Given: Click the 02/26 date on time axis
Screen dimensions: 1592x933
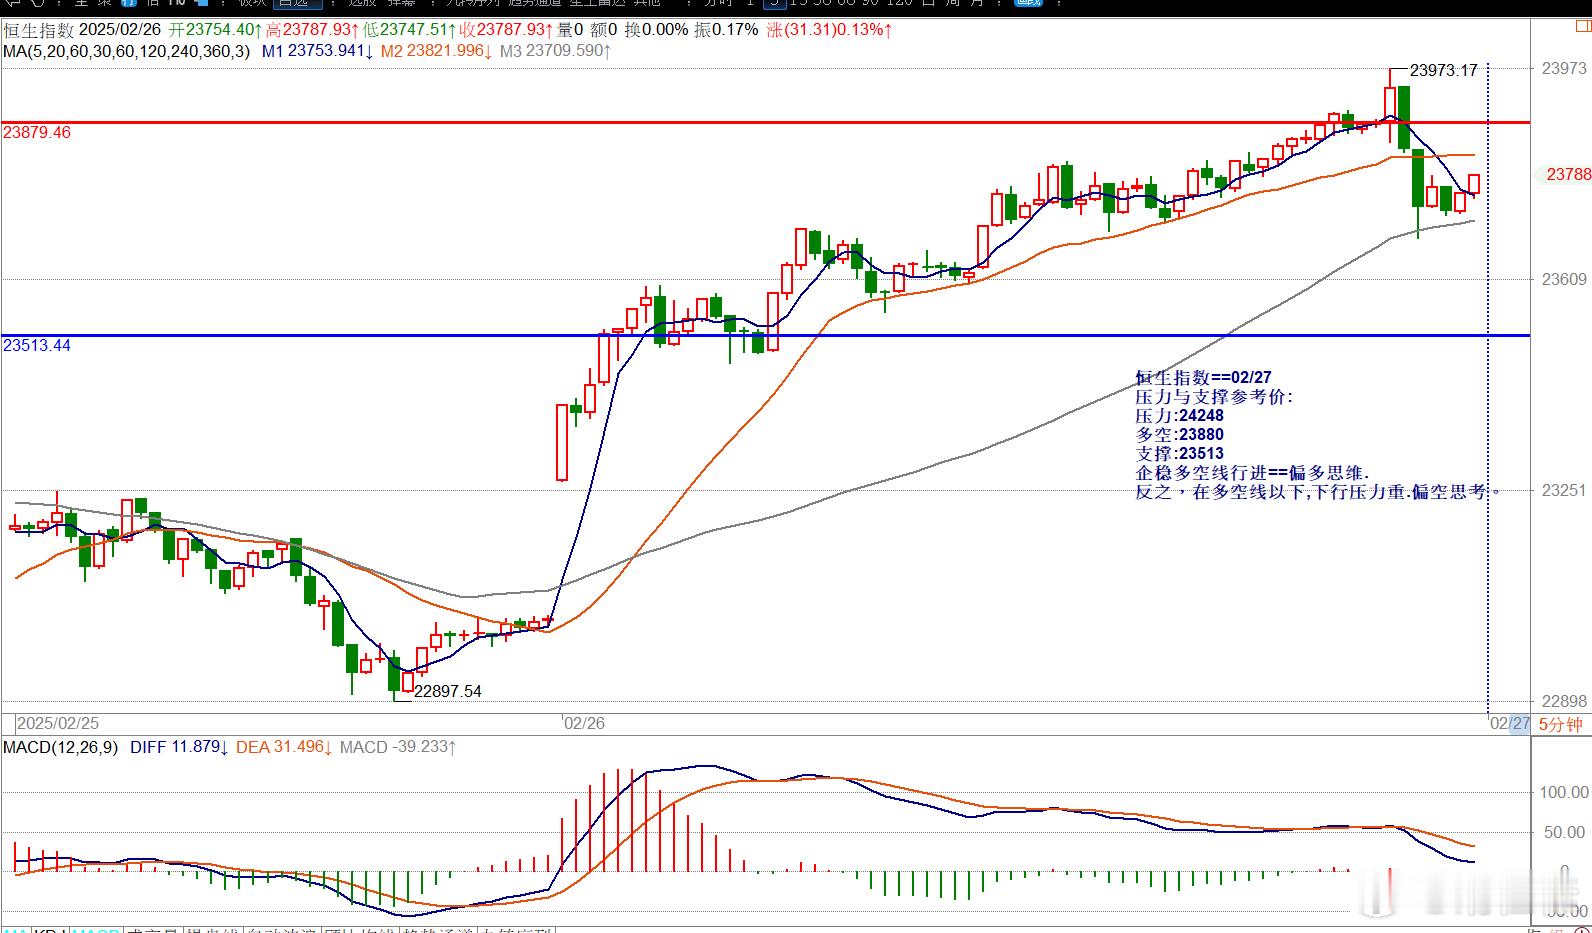Looking at the screenshot, I should click(x=584, y=722).
